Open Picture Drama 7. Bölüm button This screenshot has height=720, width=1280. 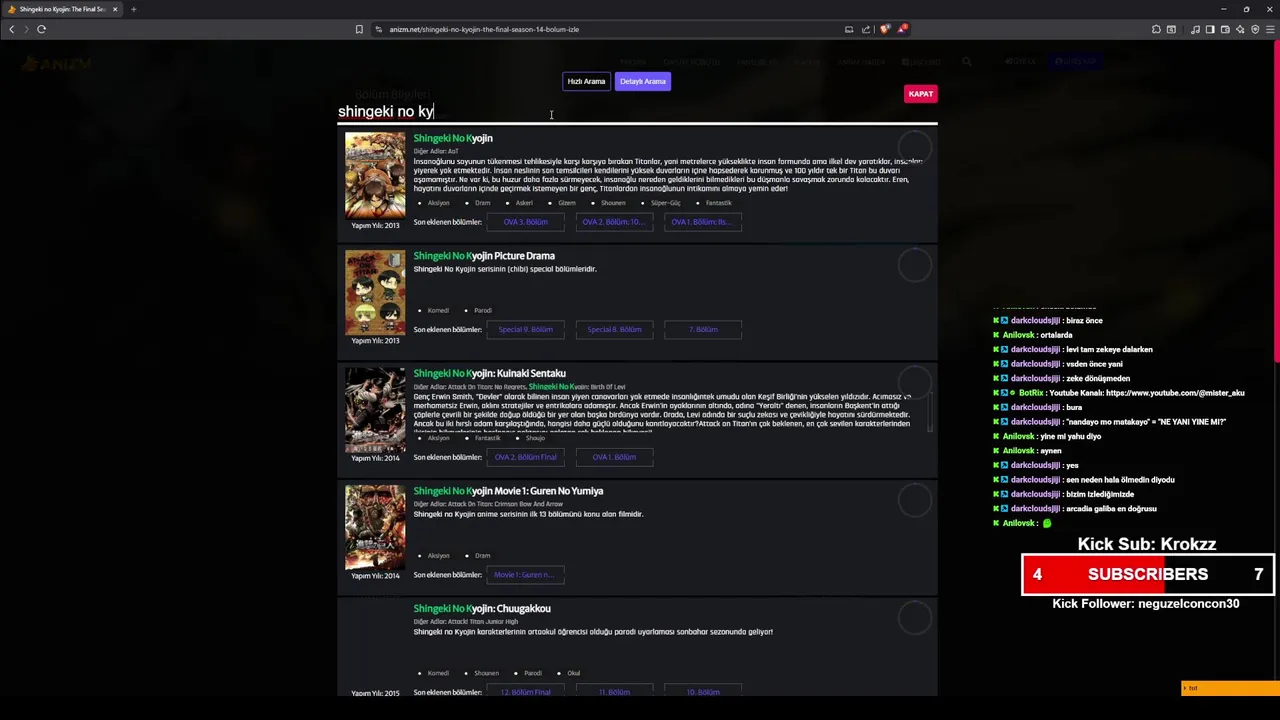click(703, 329)
